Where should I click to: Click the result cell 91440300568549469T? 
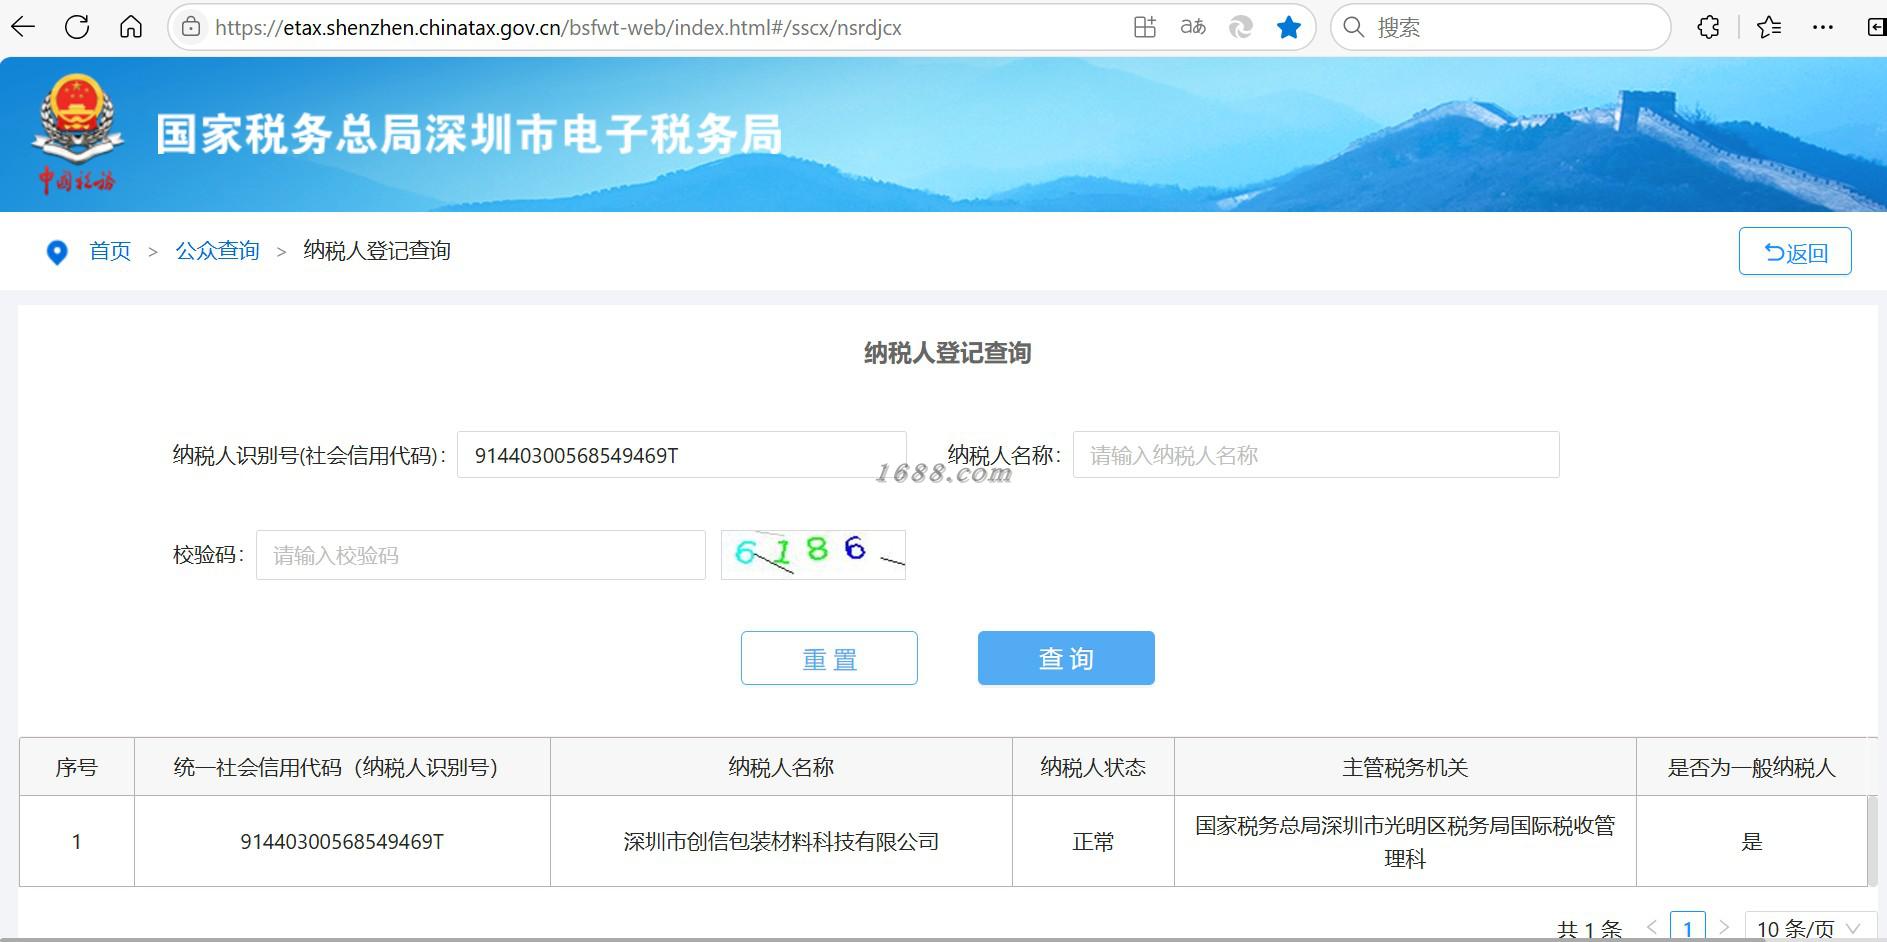(342, 841)
